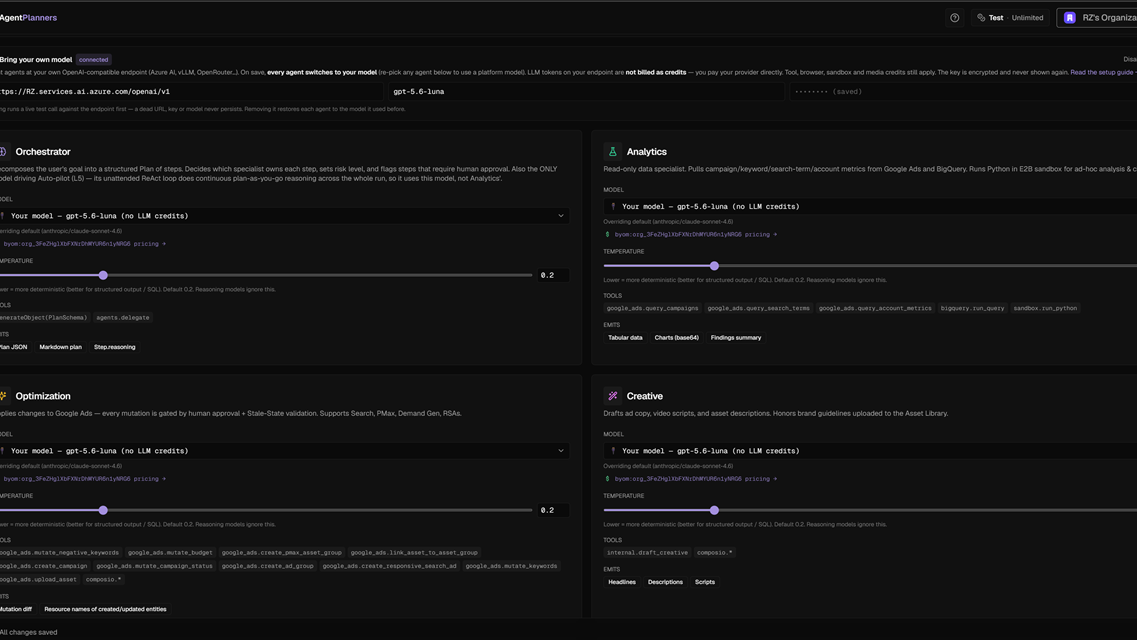This screenshot has height=640, width=1137.
Task: Click the google_ads.query_search_terms tool chip
Action: pos(758,308)
